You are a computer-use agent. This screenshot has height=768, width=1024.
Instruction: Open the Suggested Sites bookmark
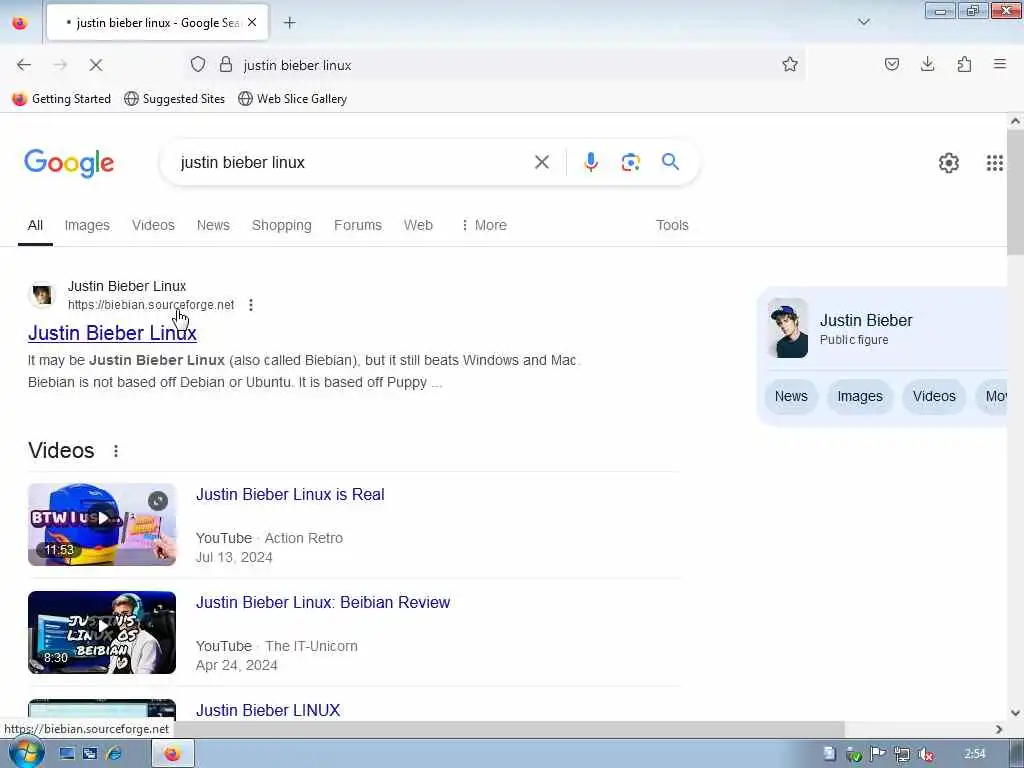tap(174, 99)
